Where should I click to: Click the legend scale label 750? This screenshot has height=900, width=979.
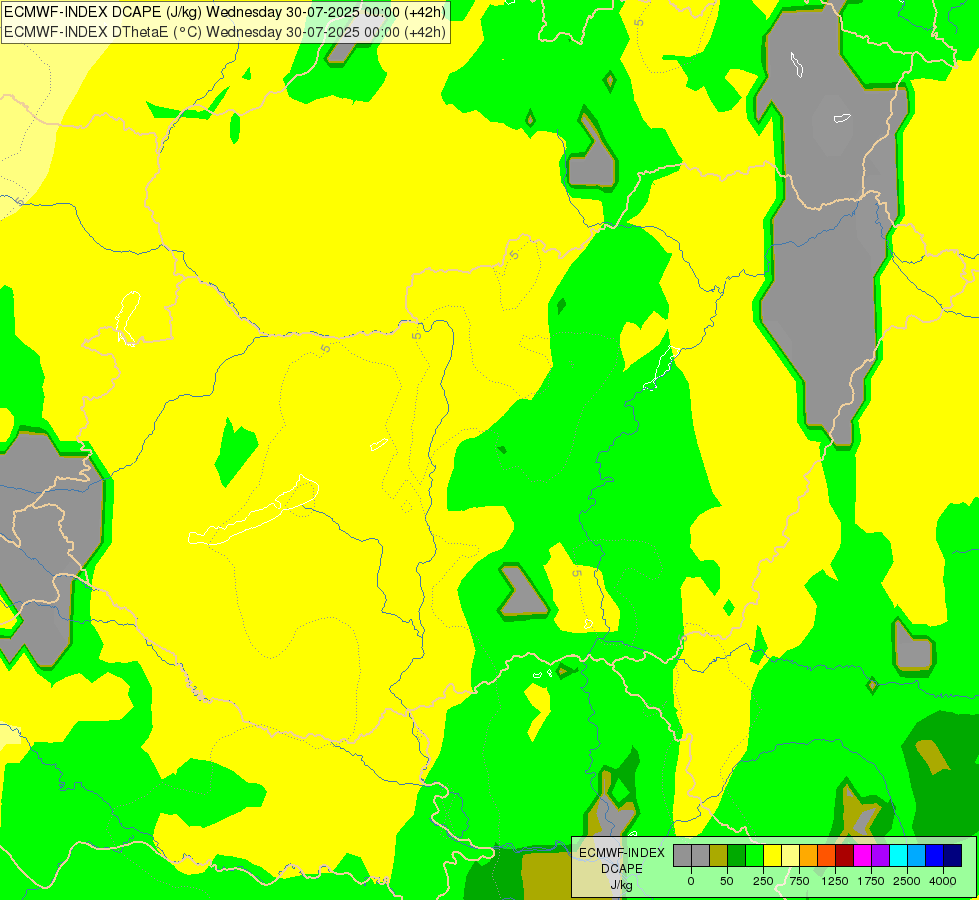pyautogui.click(x=799, y=881)
